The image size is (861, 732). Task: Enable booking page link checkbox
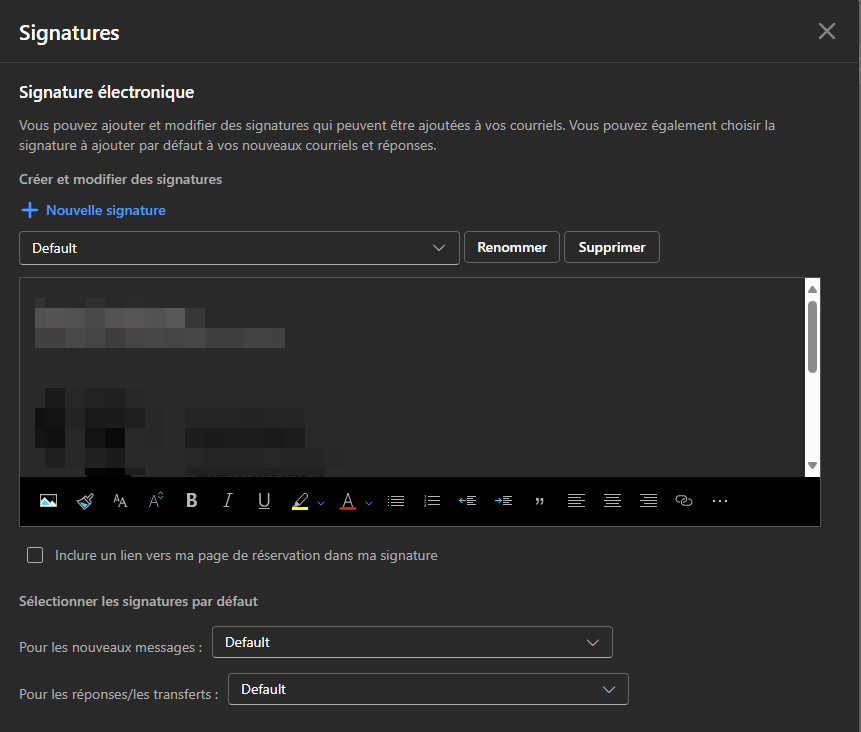click(35, 555)
